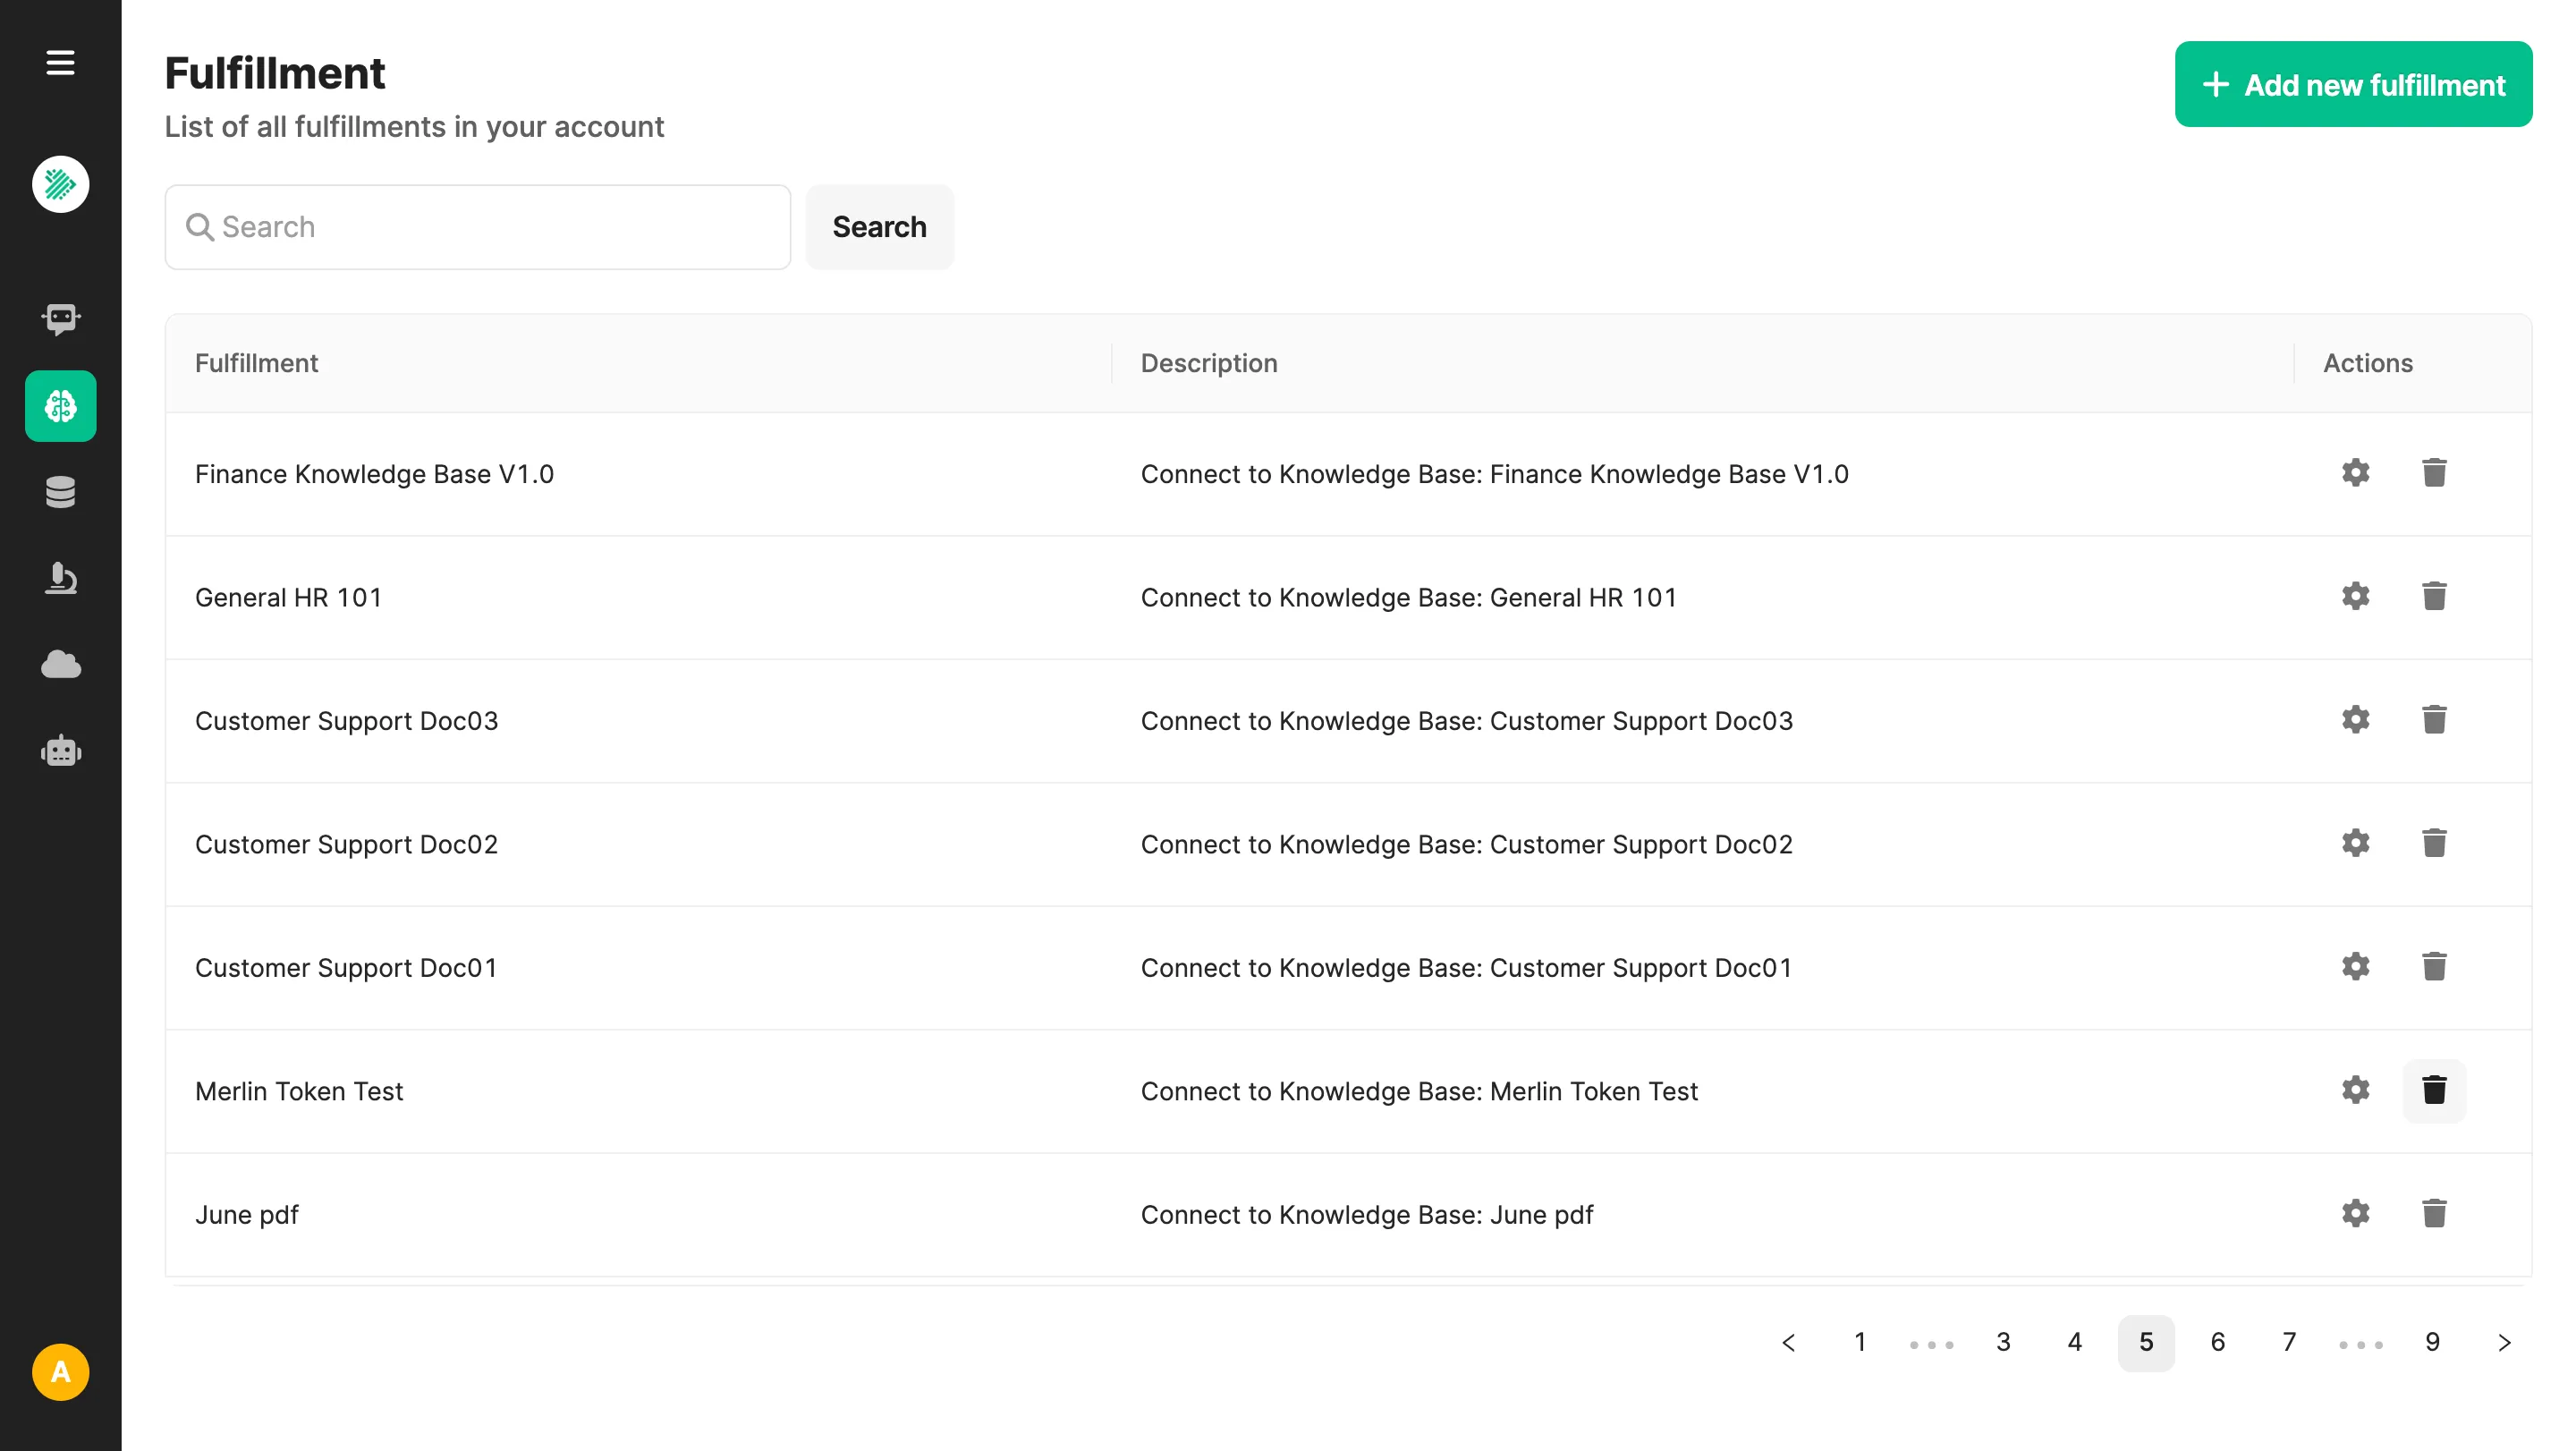Click description for Customer Support Doc03
The height and width of the screenshot is (1451, 2576).
[x=1466, y=721]
